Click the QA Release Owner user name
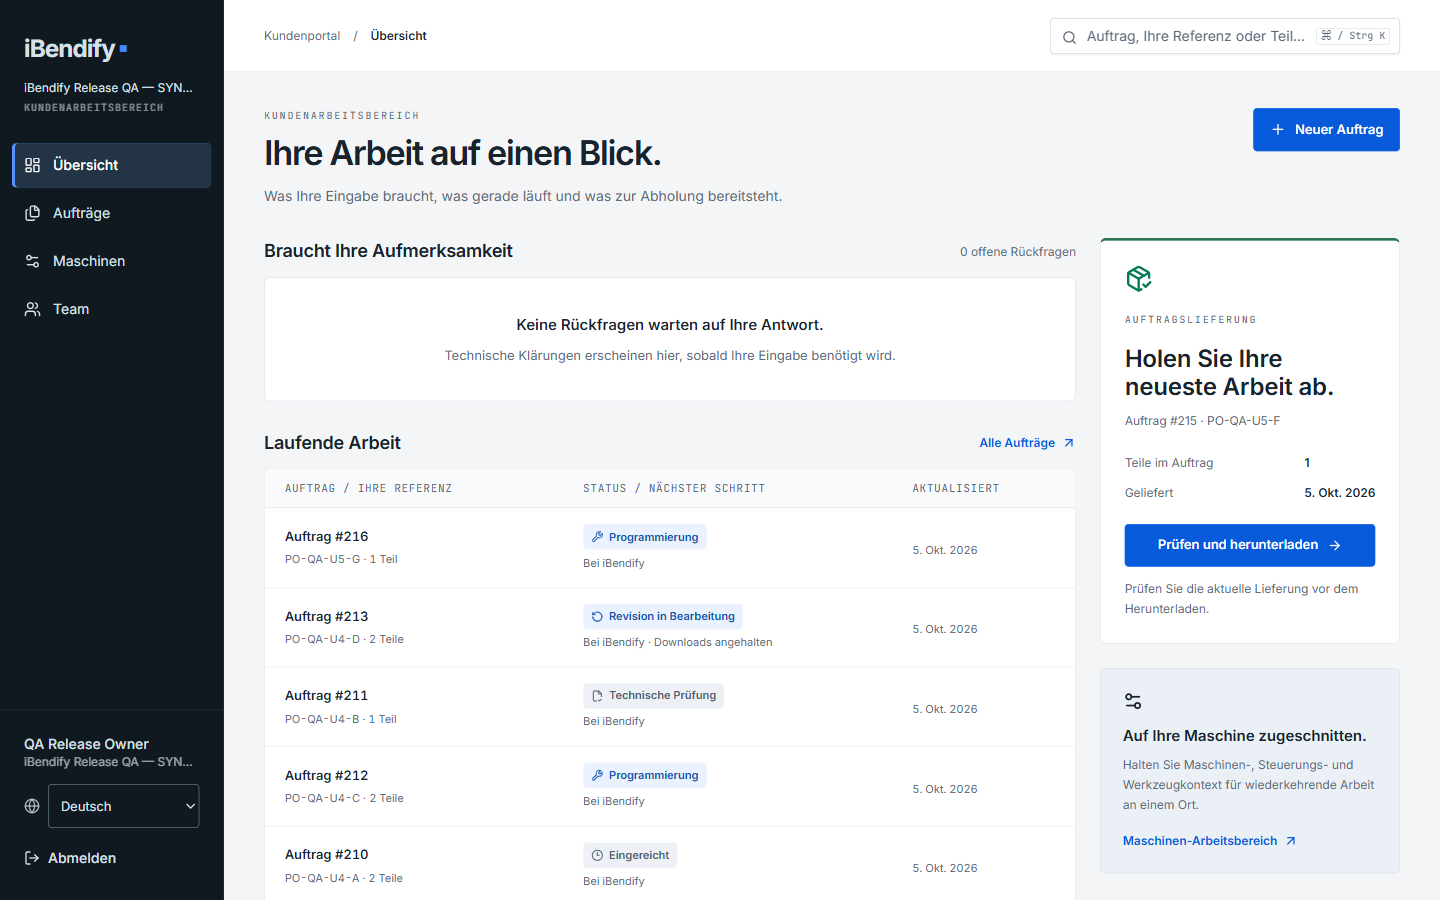This screenshot has height=900, width=1440. (x=86, y=744)
